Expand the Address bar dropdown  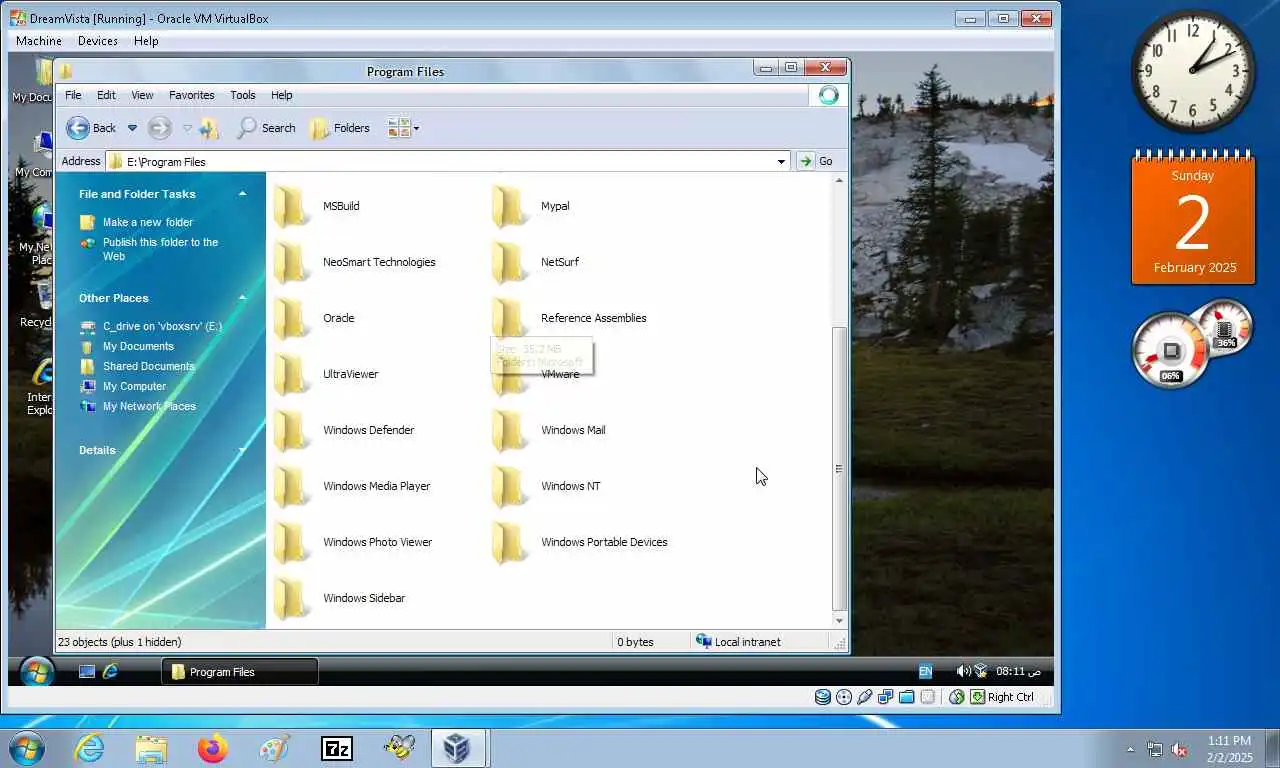coord(781,161)
